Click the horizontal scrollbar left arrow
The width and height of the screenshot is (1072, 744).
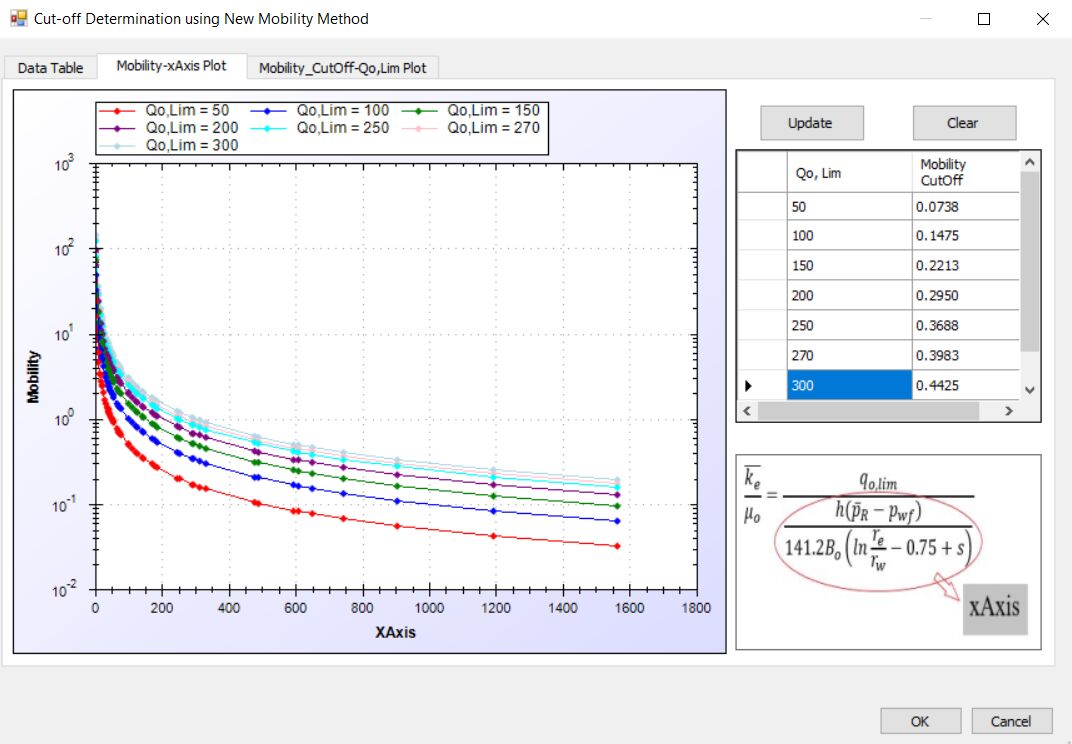pyautogui.click(x=746, y=411)
